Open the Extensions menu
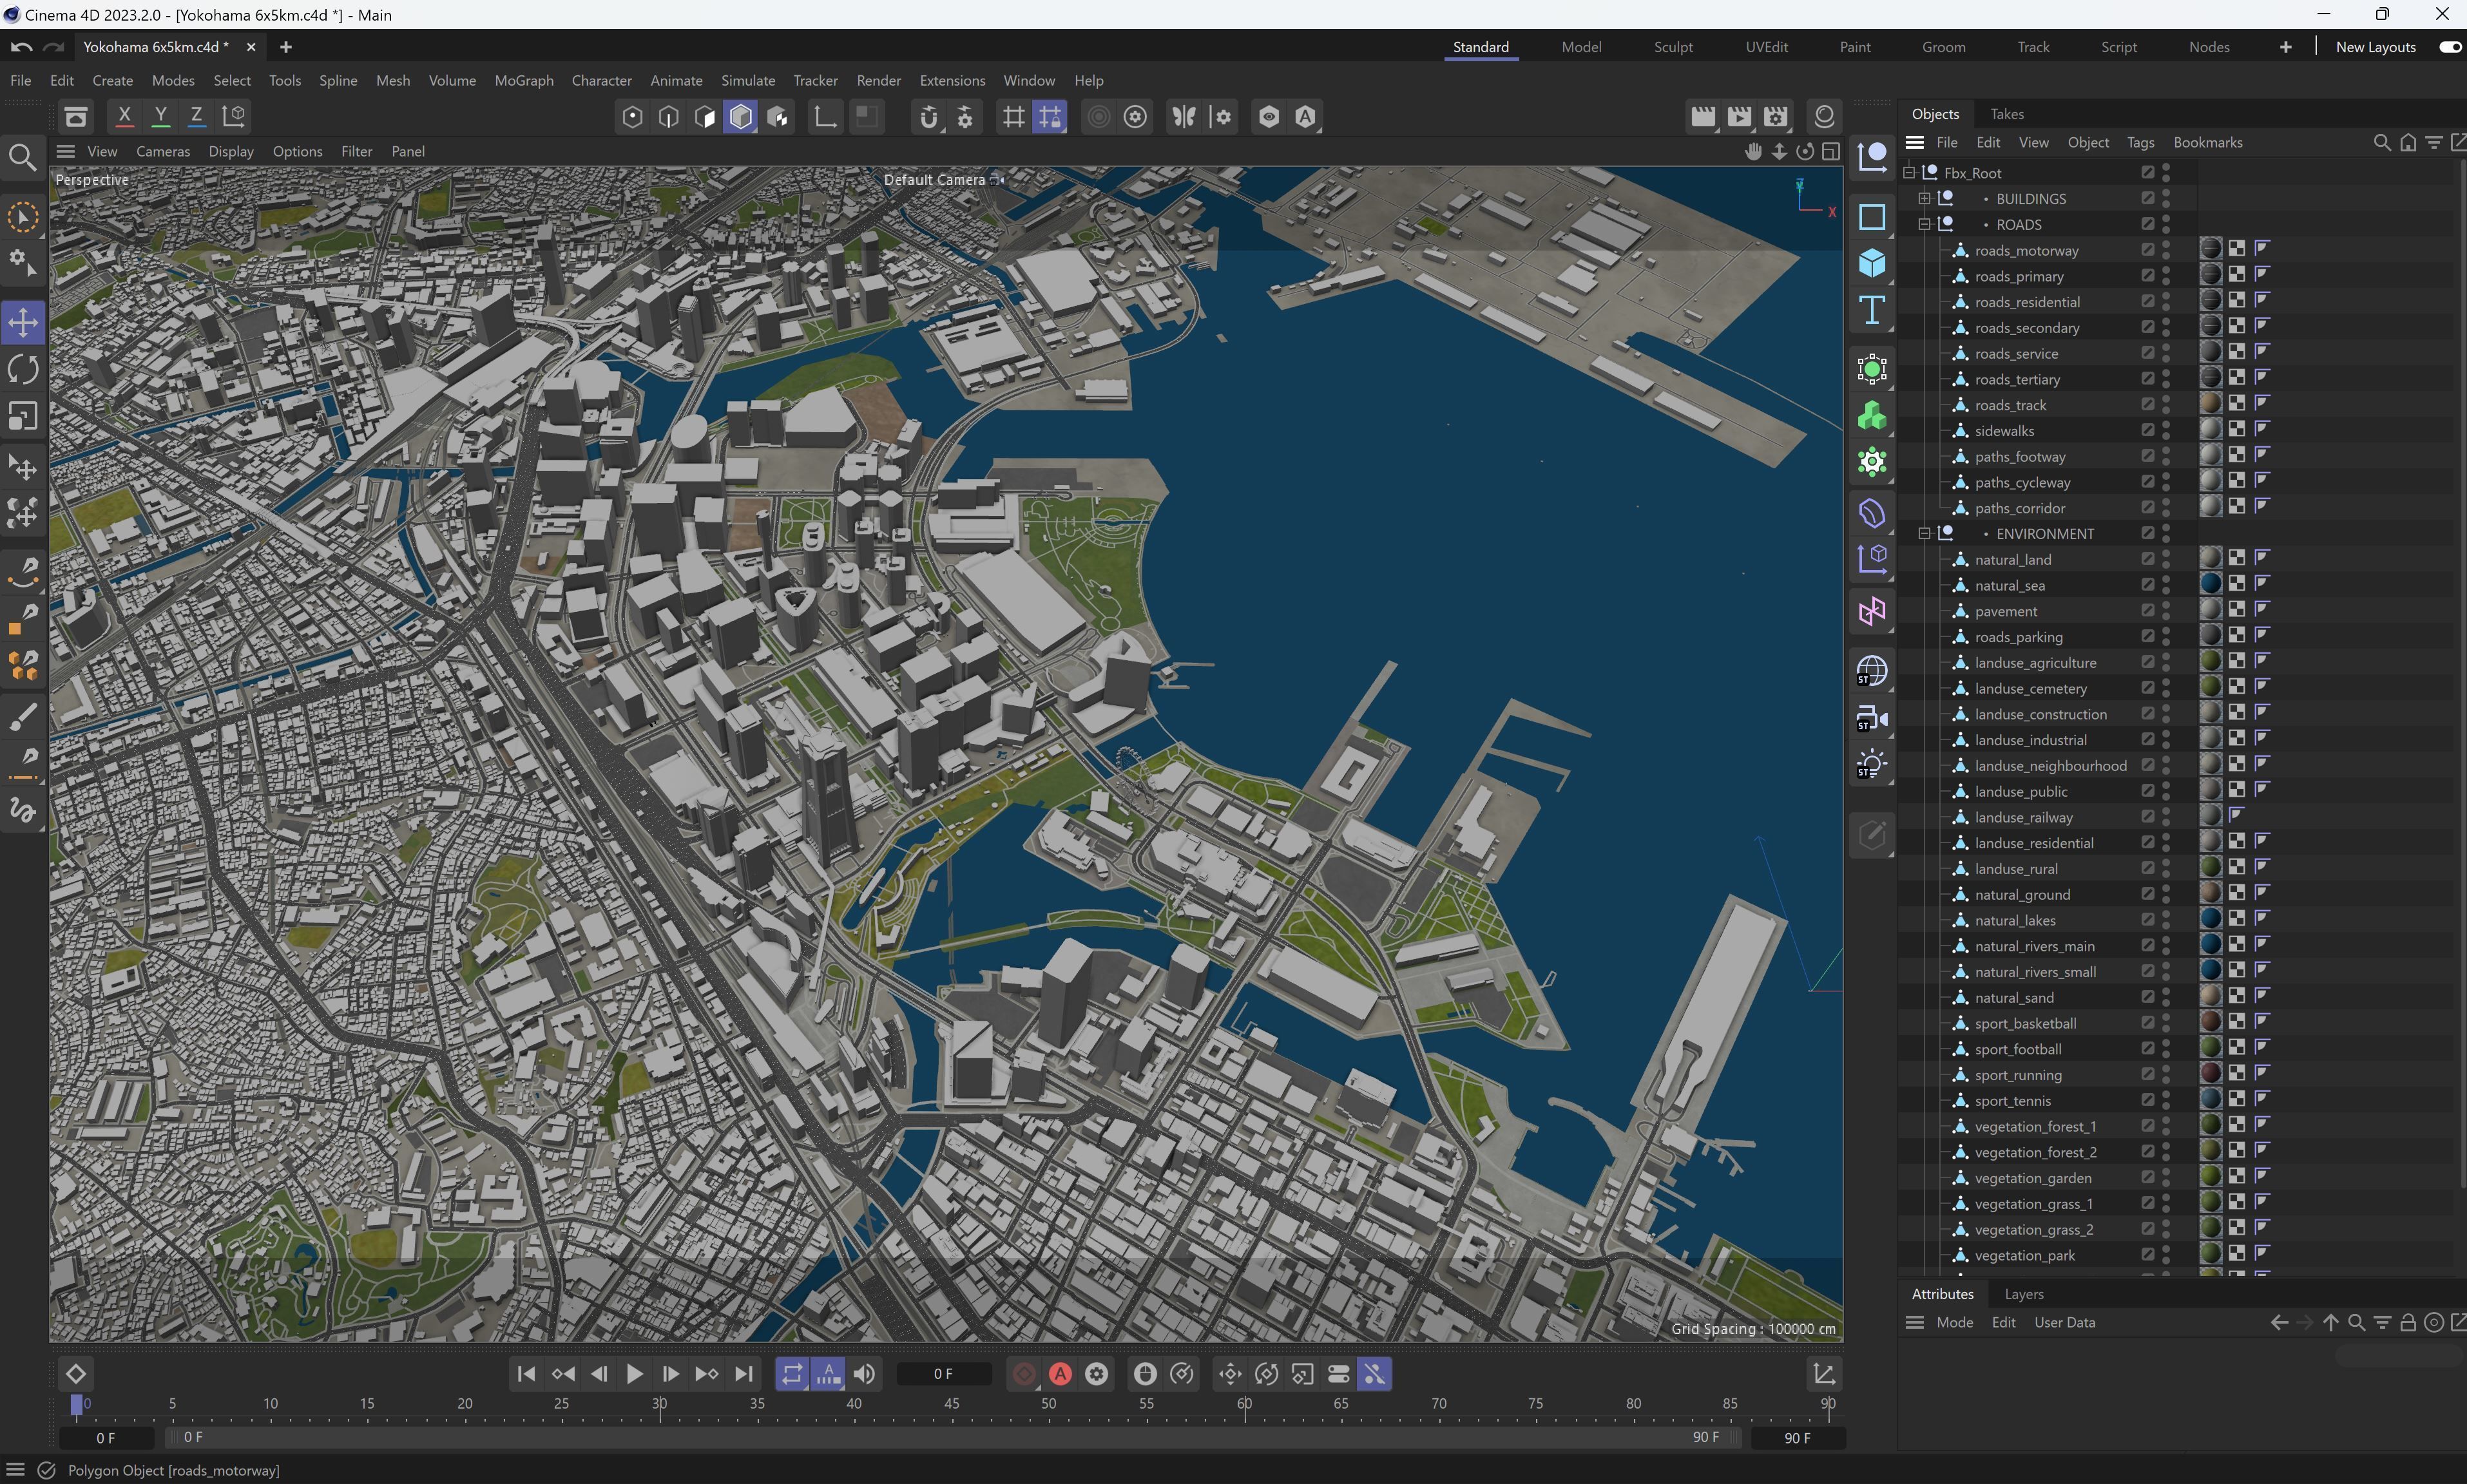The width and height of the screenshot is (2467, 1484). (x=952, y=80)
